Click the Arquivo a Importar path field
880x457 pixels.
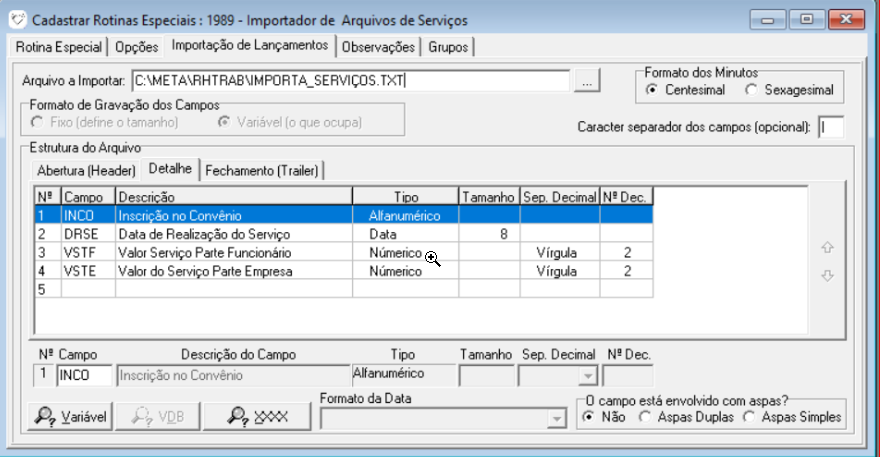click(x=350, y=82)
